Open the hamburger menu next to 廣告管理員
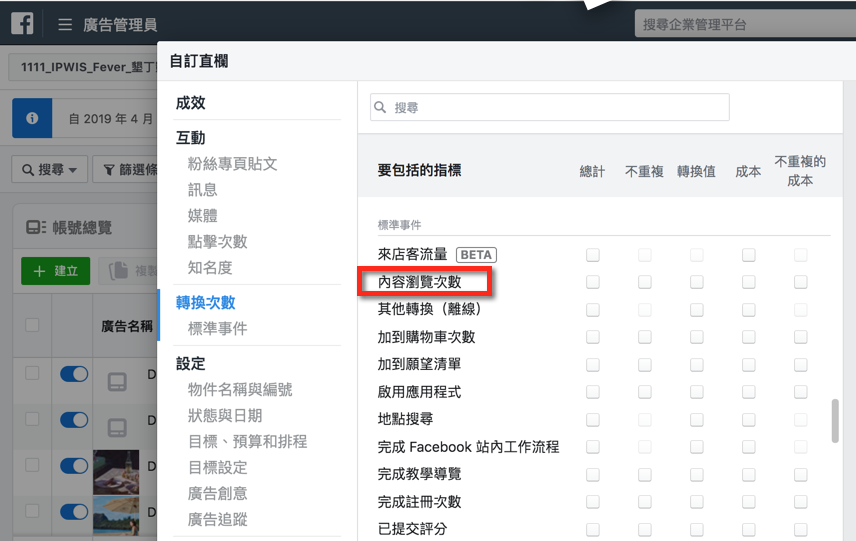The image size is (856, 541). point(65,25)
